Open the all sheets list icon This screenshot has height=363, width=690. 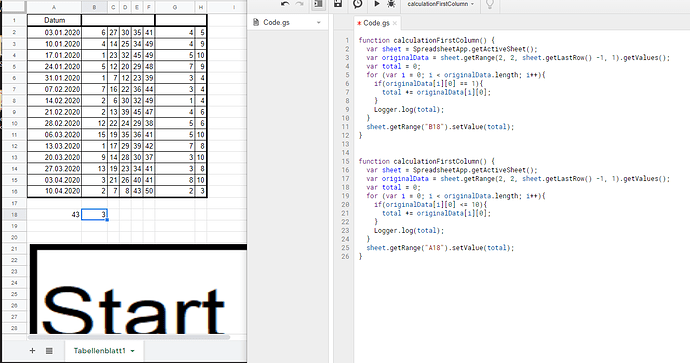pos(49,351)
